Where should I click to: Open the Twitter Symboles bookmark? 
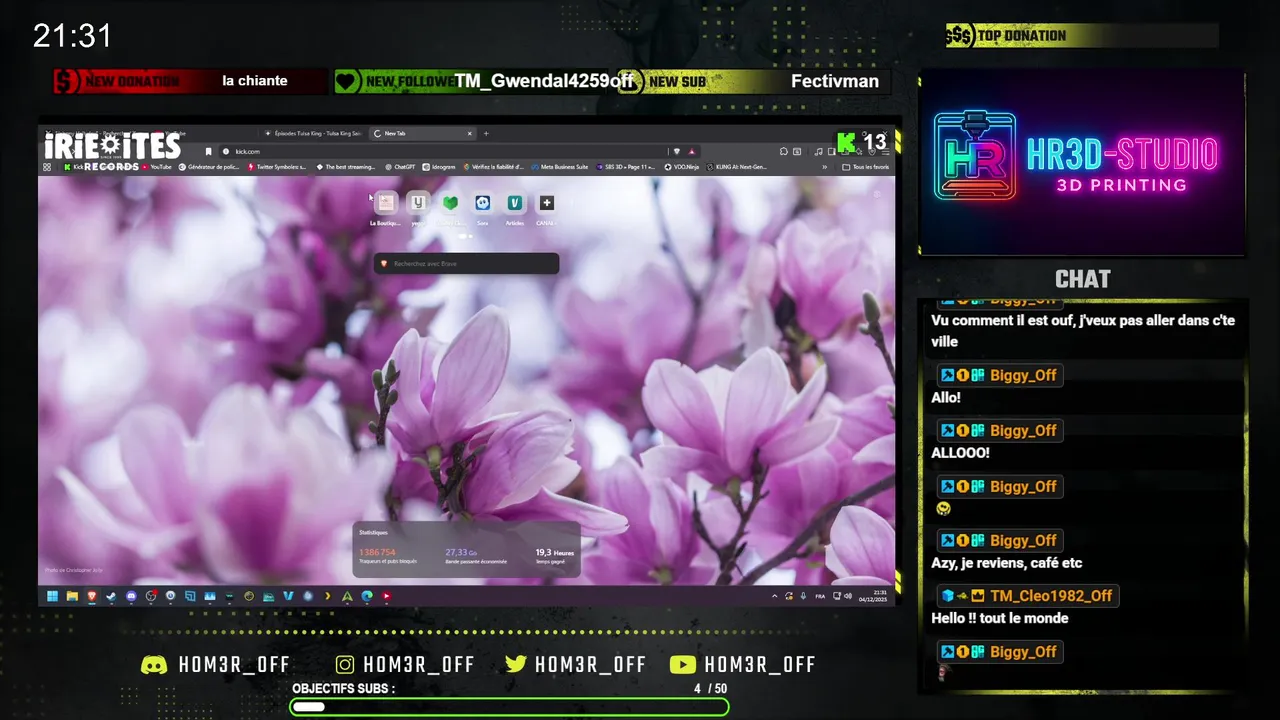pos(277,167)
